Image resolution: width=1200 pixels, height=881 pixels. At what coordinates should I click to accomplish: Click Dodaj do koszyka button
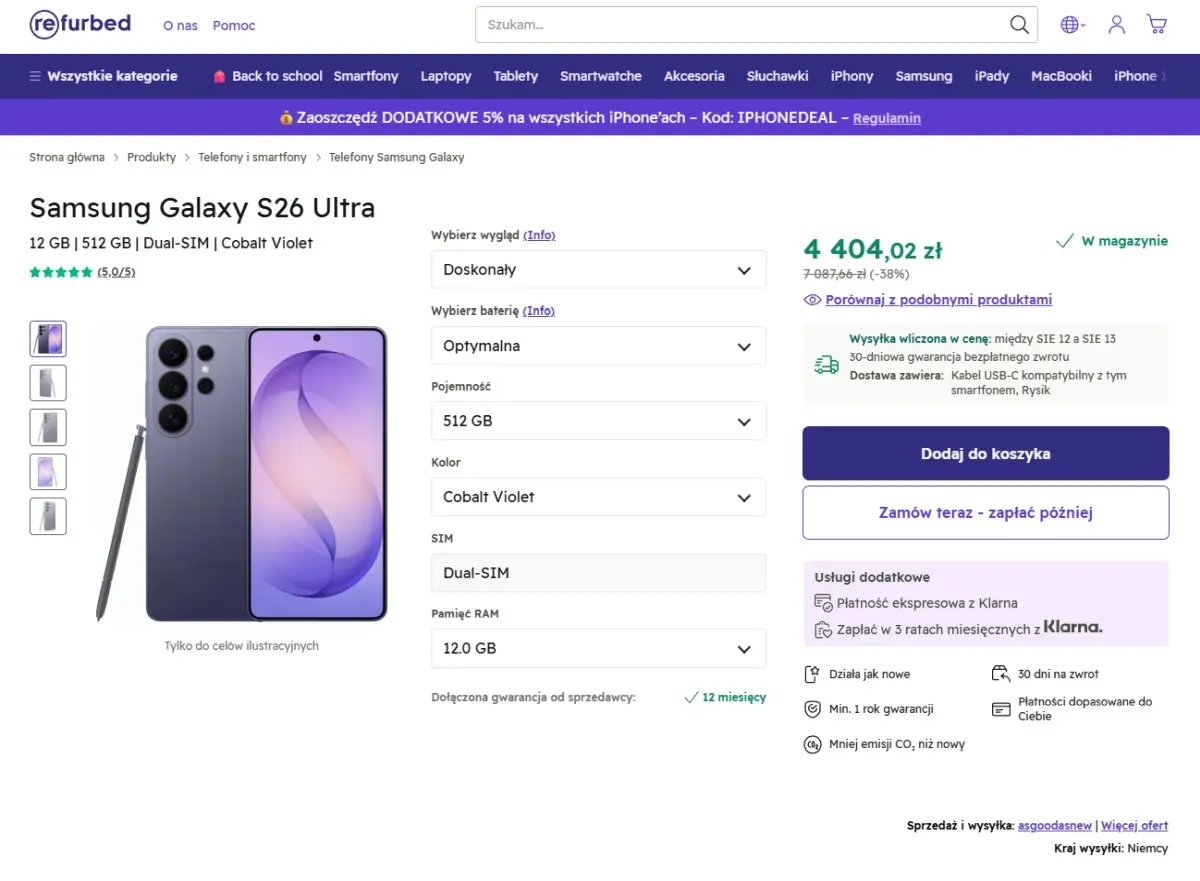(986, 454)
